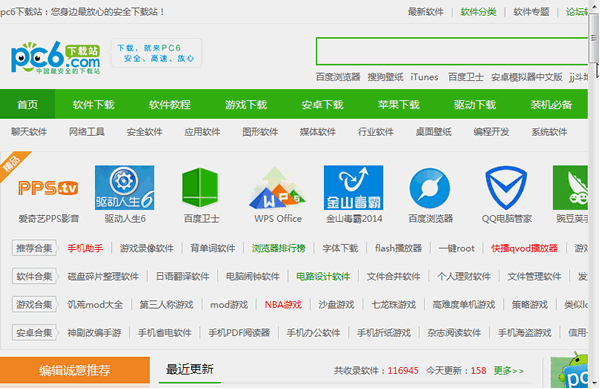Open the 游戏录像软件 link

[x=147, y=248]
